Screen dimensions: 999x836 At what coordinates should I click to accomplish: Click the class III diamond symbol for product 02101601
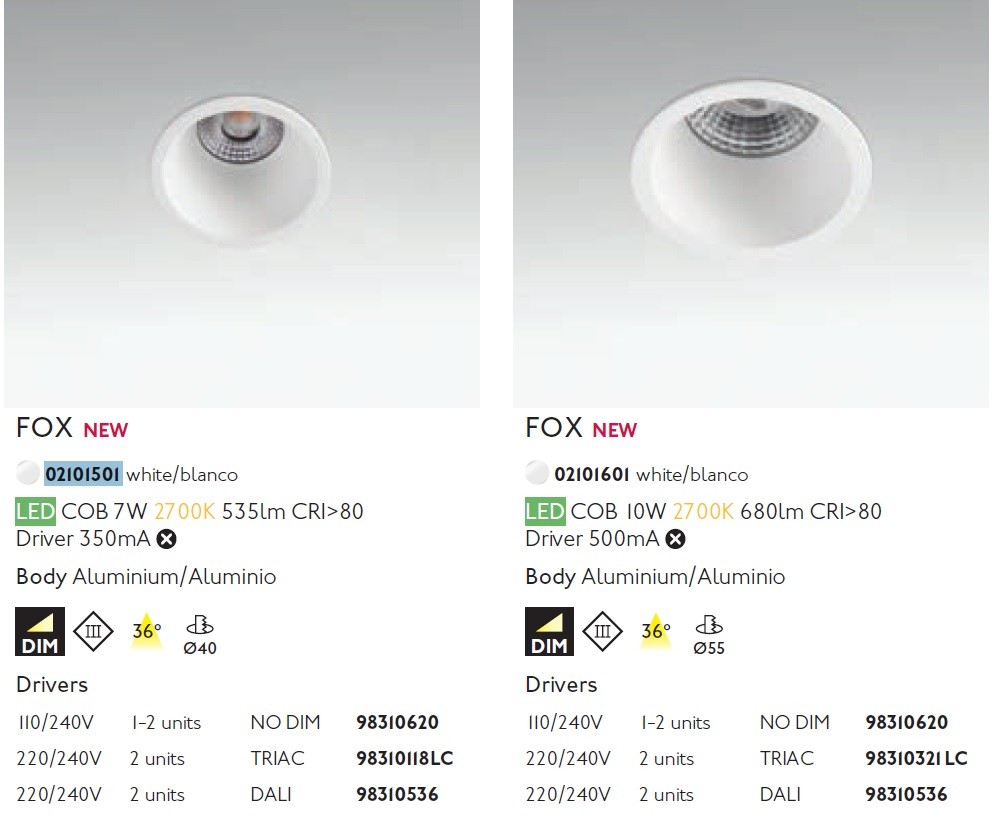tap(602, 631)
